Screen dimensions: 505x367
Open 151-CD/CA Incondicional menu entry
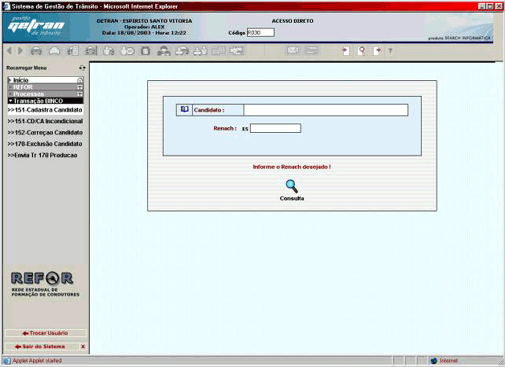click(45, 121)
